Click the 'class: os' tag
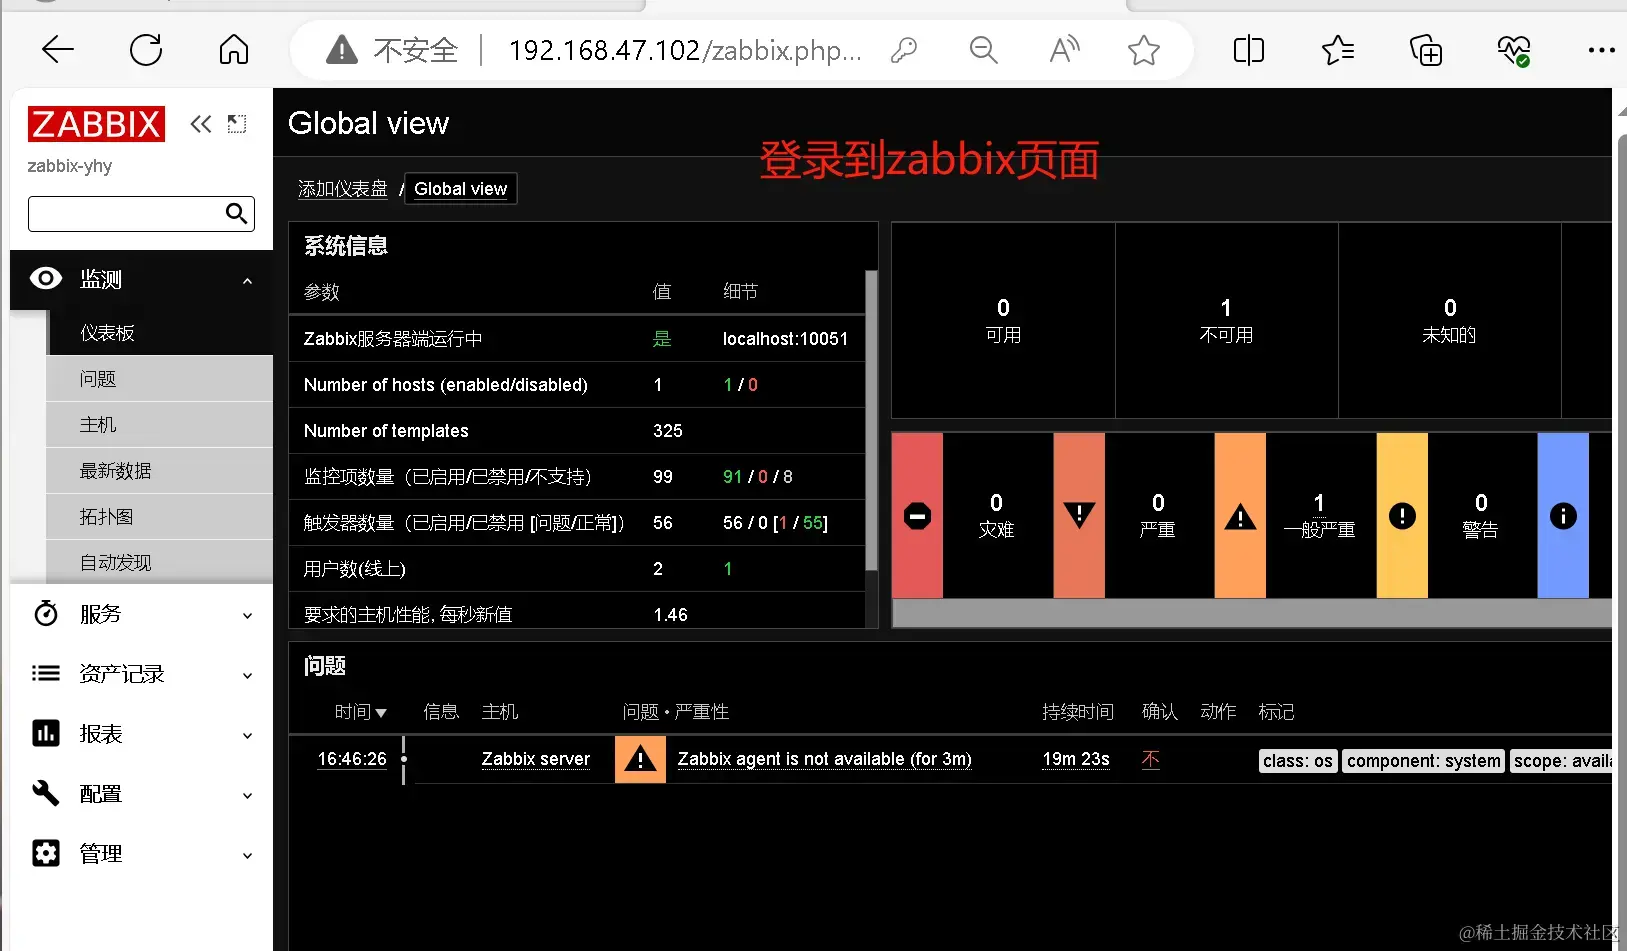 tap(1298, 761)
